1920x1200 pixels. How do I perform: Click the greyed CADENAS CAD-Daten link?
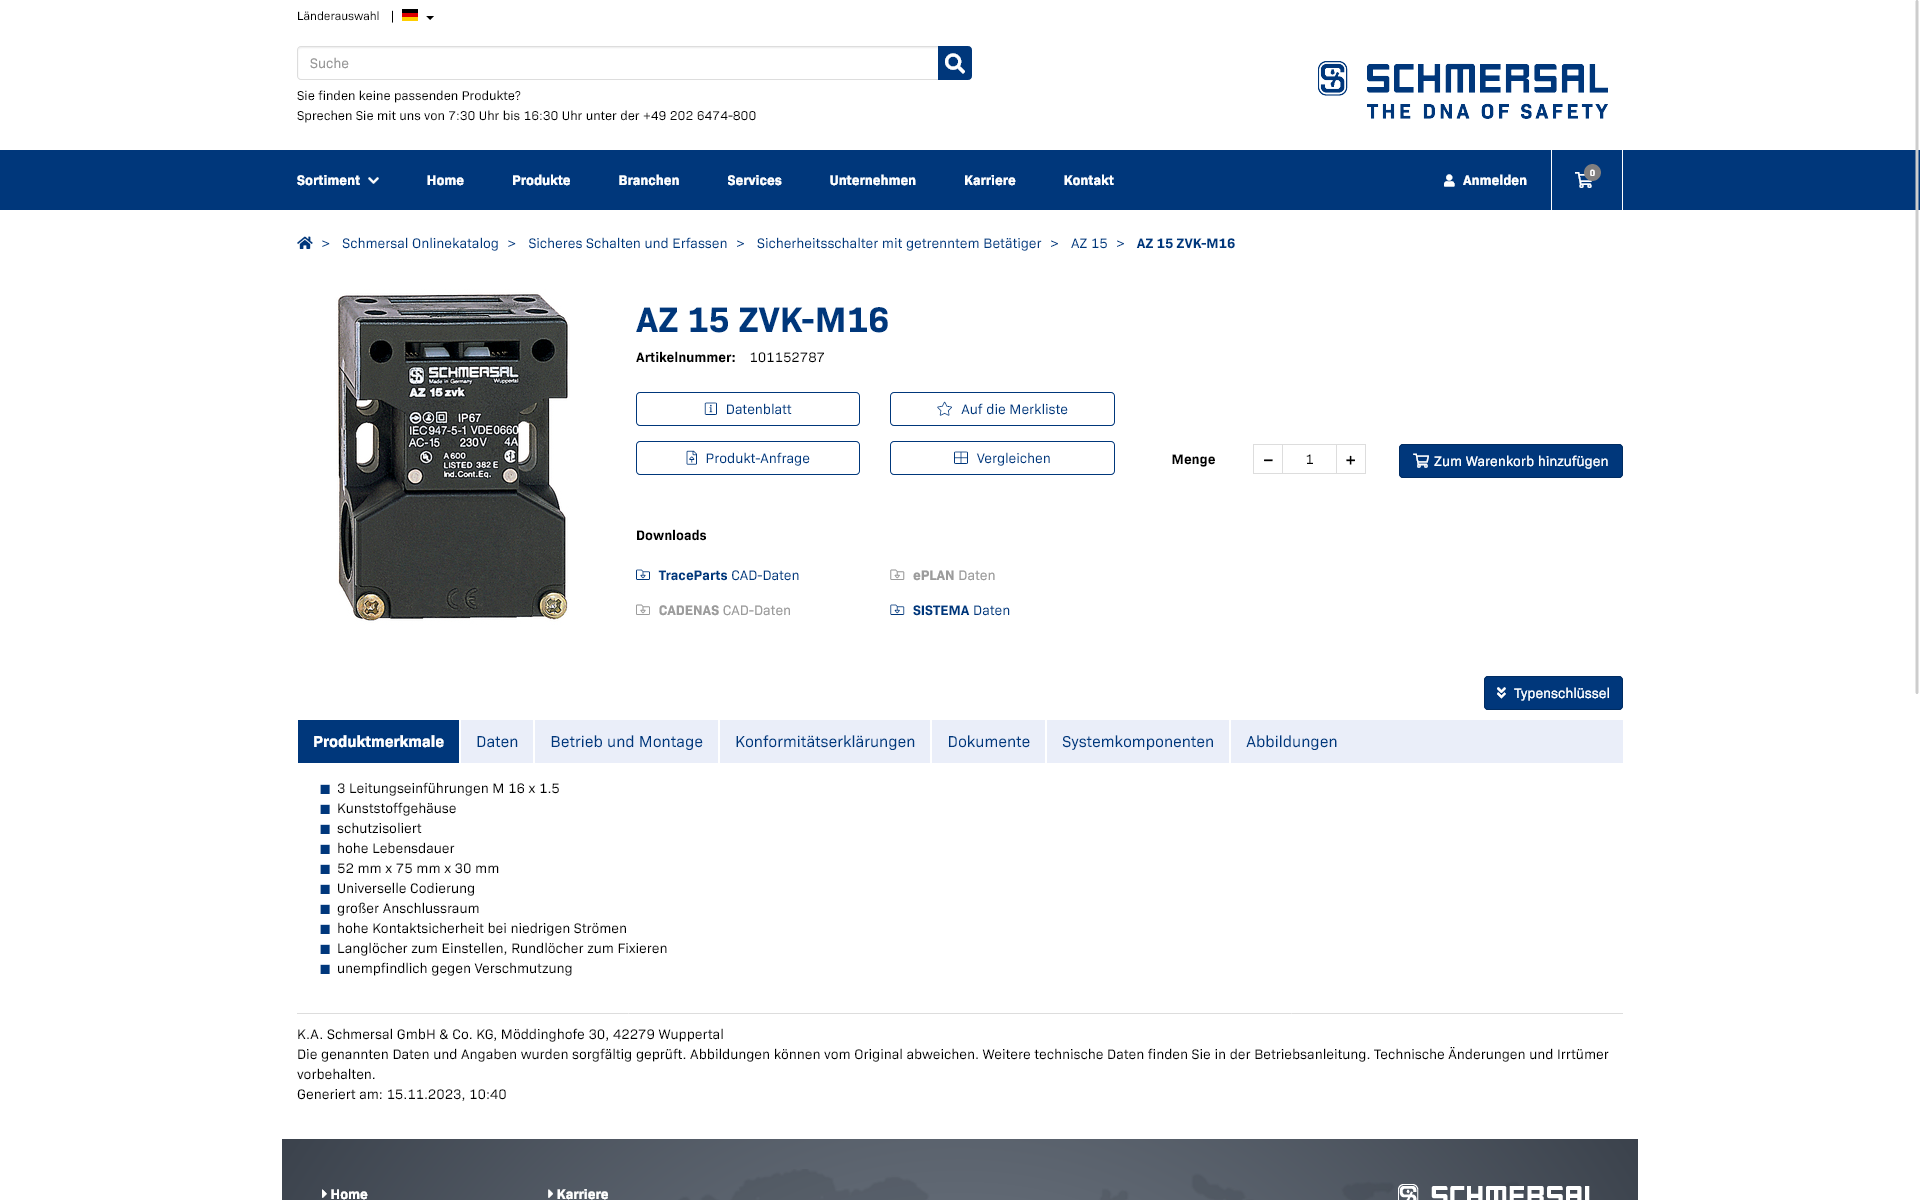point(713,610)
